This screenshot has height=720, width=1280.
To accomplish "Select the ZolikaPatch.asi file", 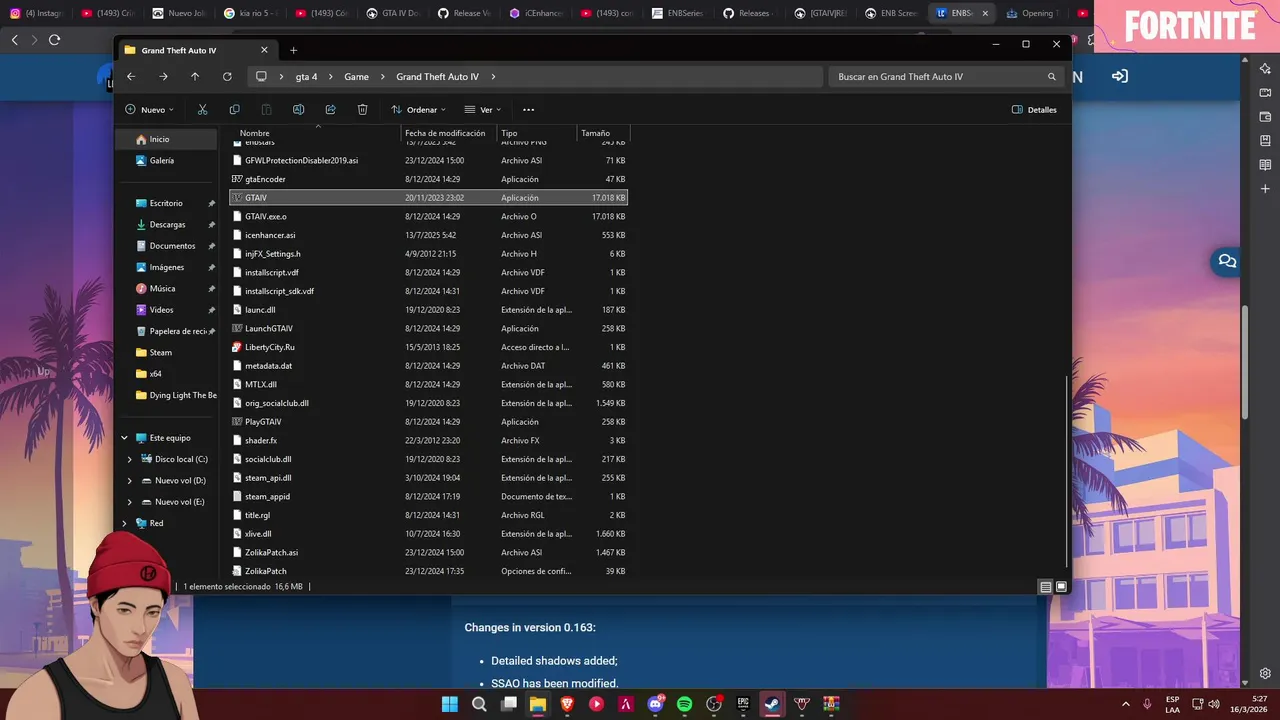I will click(x=271, y=552).
